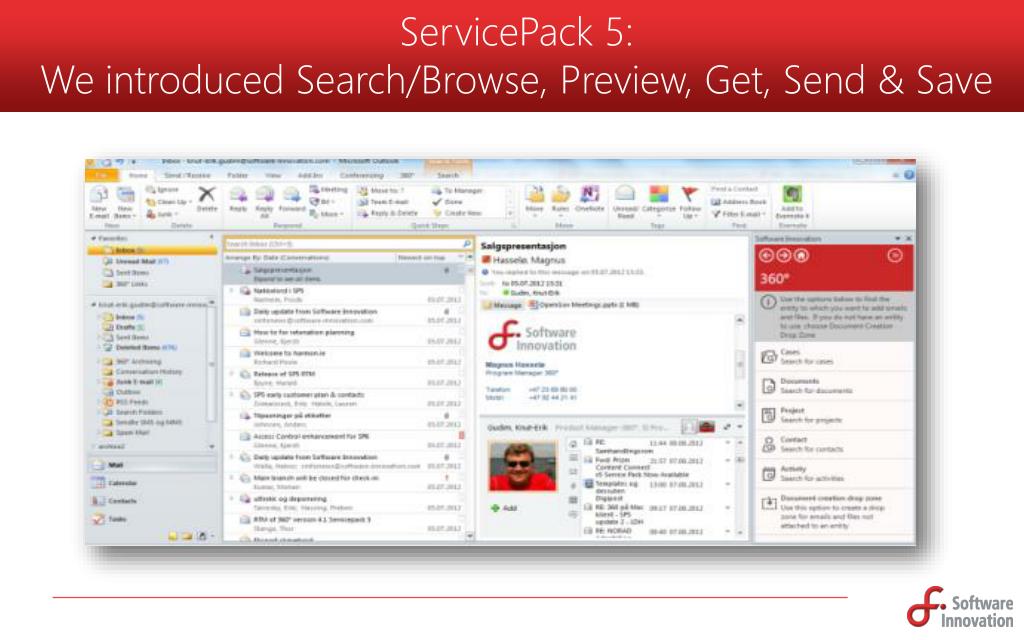Open the Tasks navigation button
Viewport: 1024px width, 640px height.
coord(152,519)
